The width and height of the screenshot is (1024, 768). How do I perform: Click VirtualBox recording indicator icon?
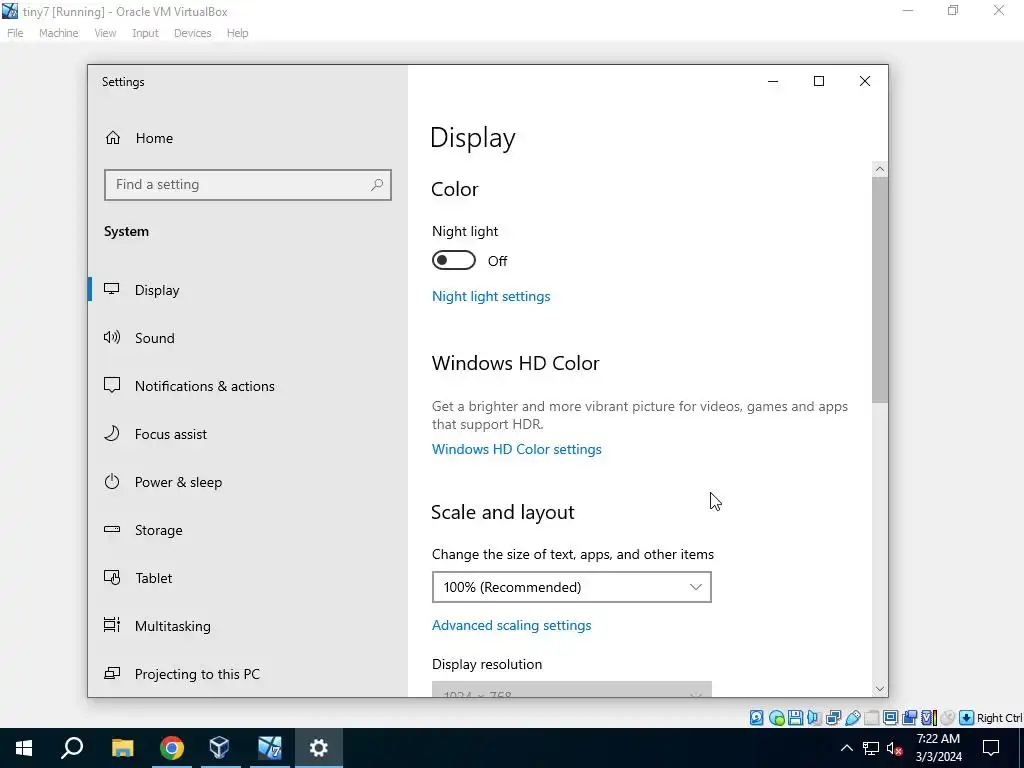tap(910, 718)
